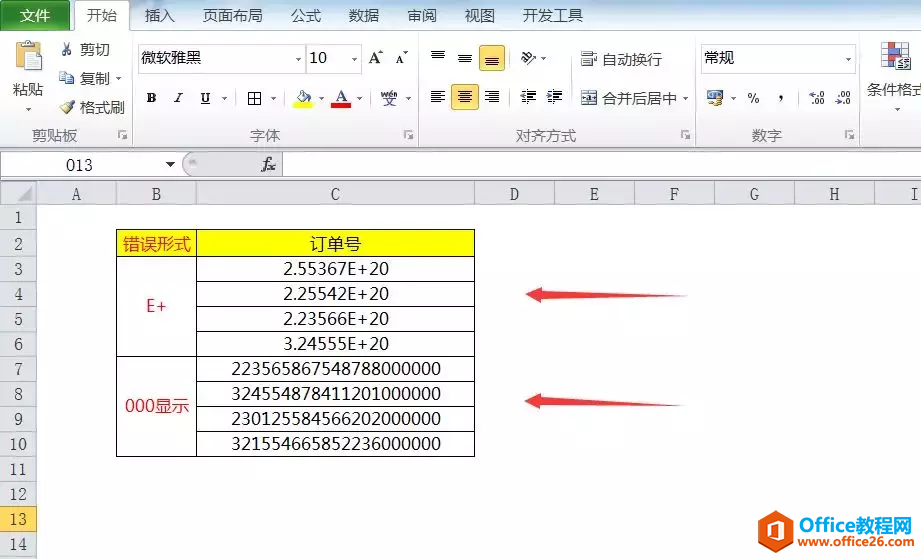Viewport: 921px width, 559px height.
Task: Increase indent icon
Action: click(x=554, y=97)
